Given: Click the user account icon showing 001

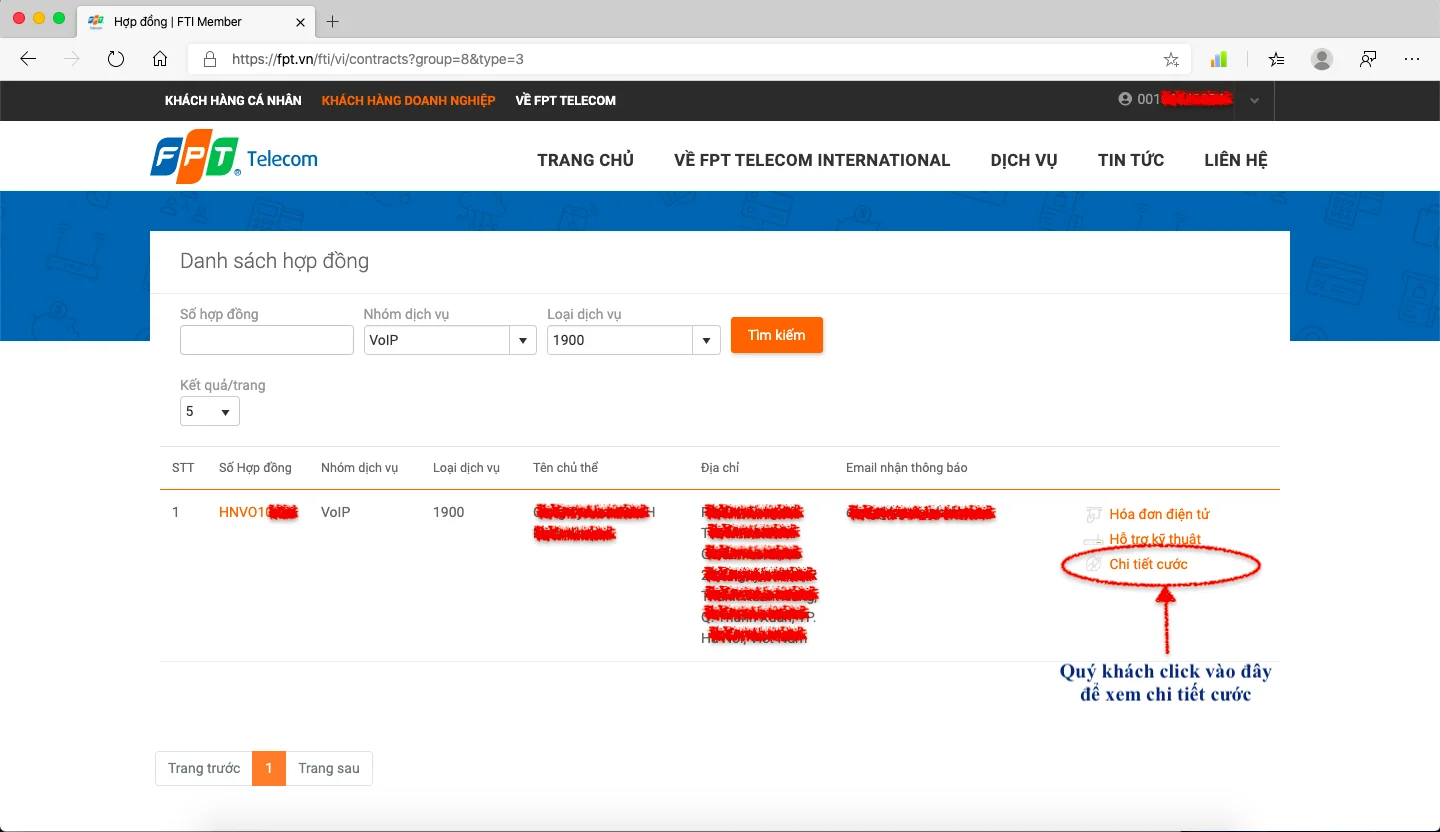Looking at the screenshot, I should coord(1124,100).
